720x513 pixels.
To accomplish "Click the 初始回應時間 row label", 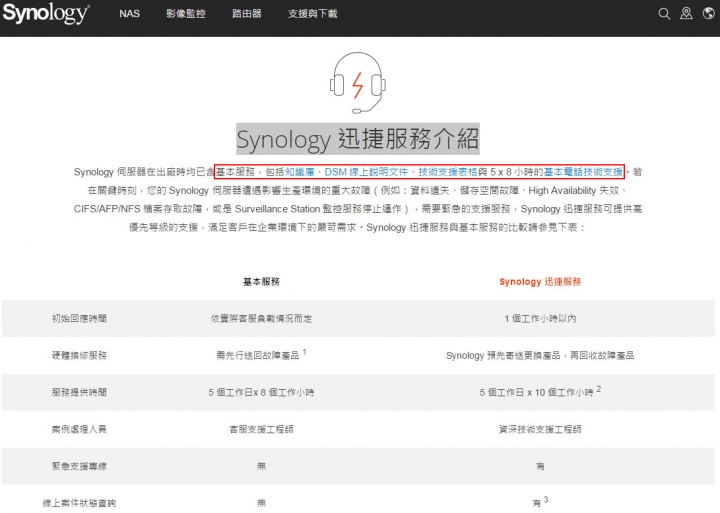I will point(79,318).
